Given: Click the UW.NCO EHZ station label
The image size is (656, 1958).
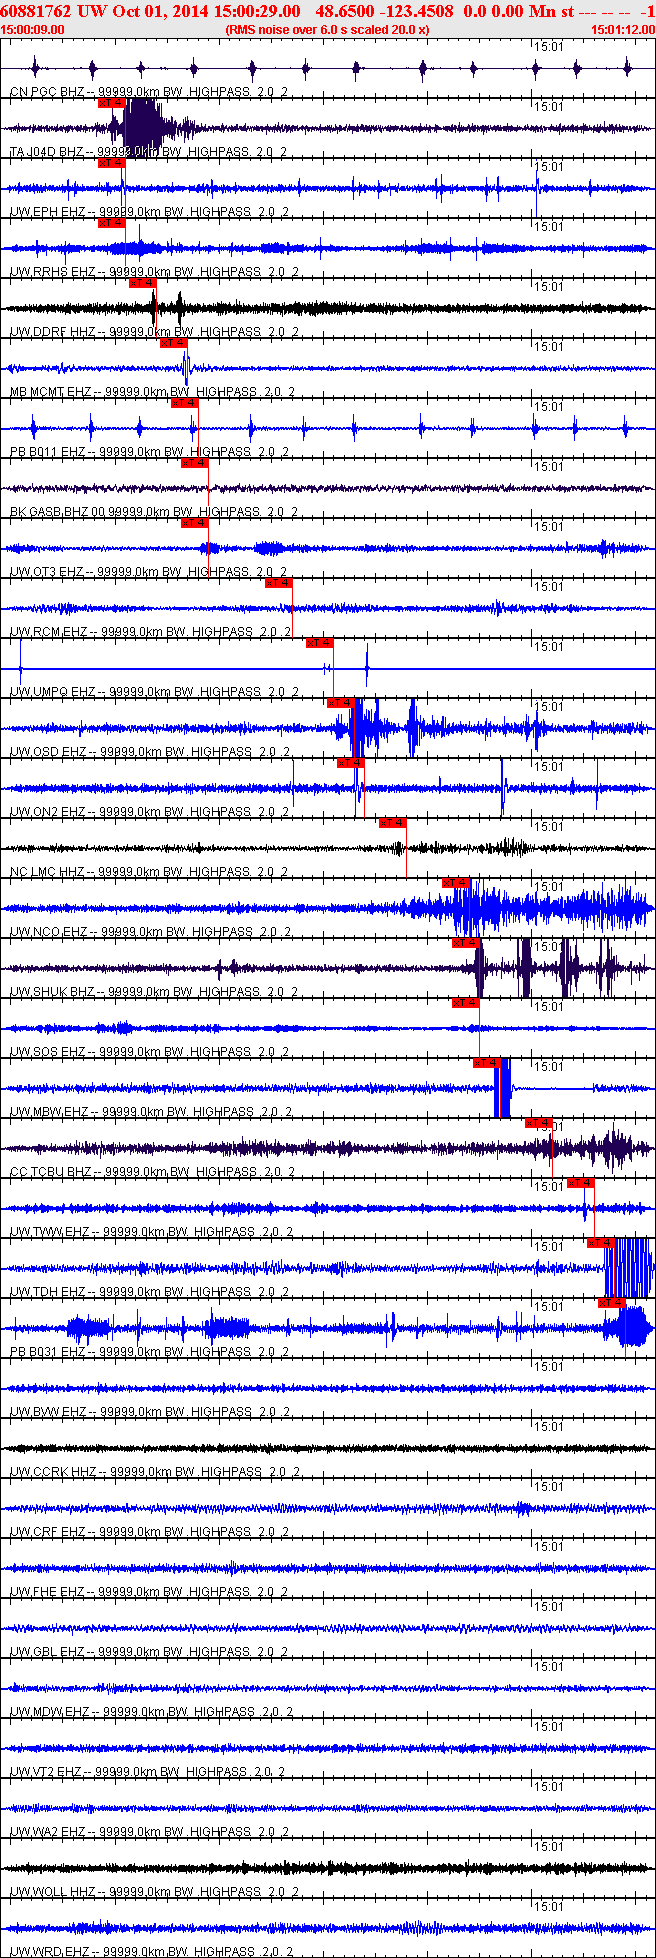Looking at the screenshot, I should 150,932.
